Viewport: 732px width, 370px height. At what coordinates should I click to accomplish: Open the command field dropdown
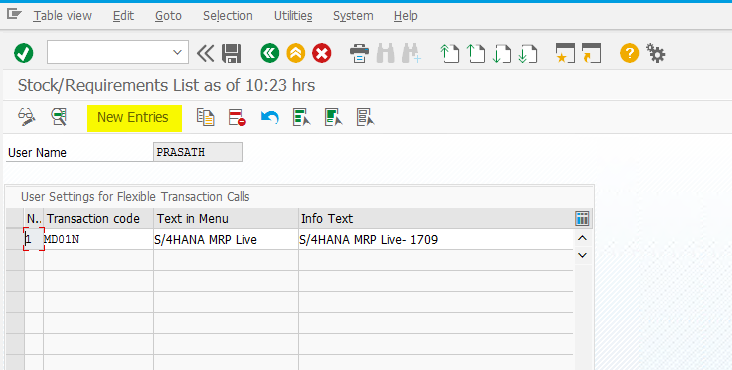coord(177,52)
